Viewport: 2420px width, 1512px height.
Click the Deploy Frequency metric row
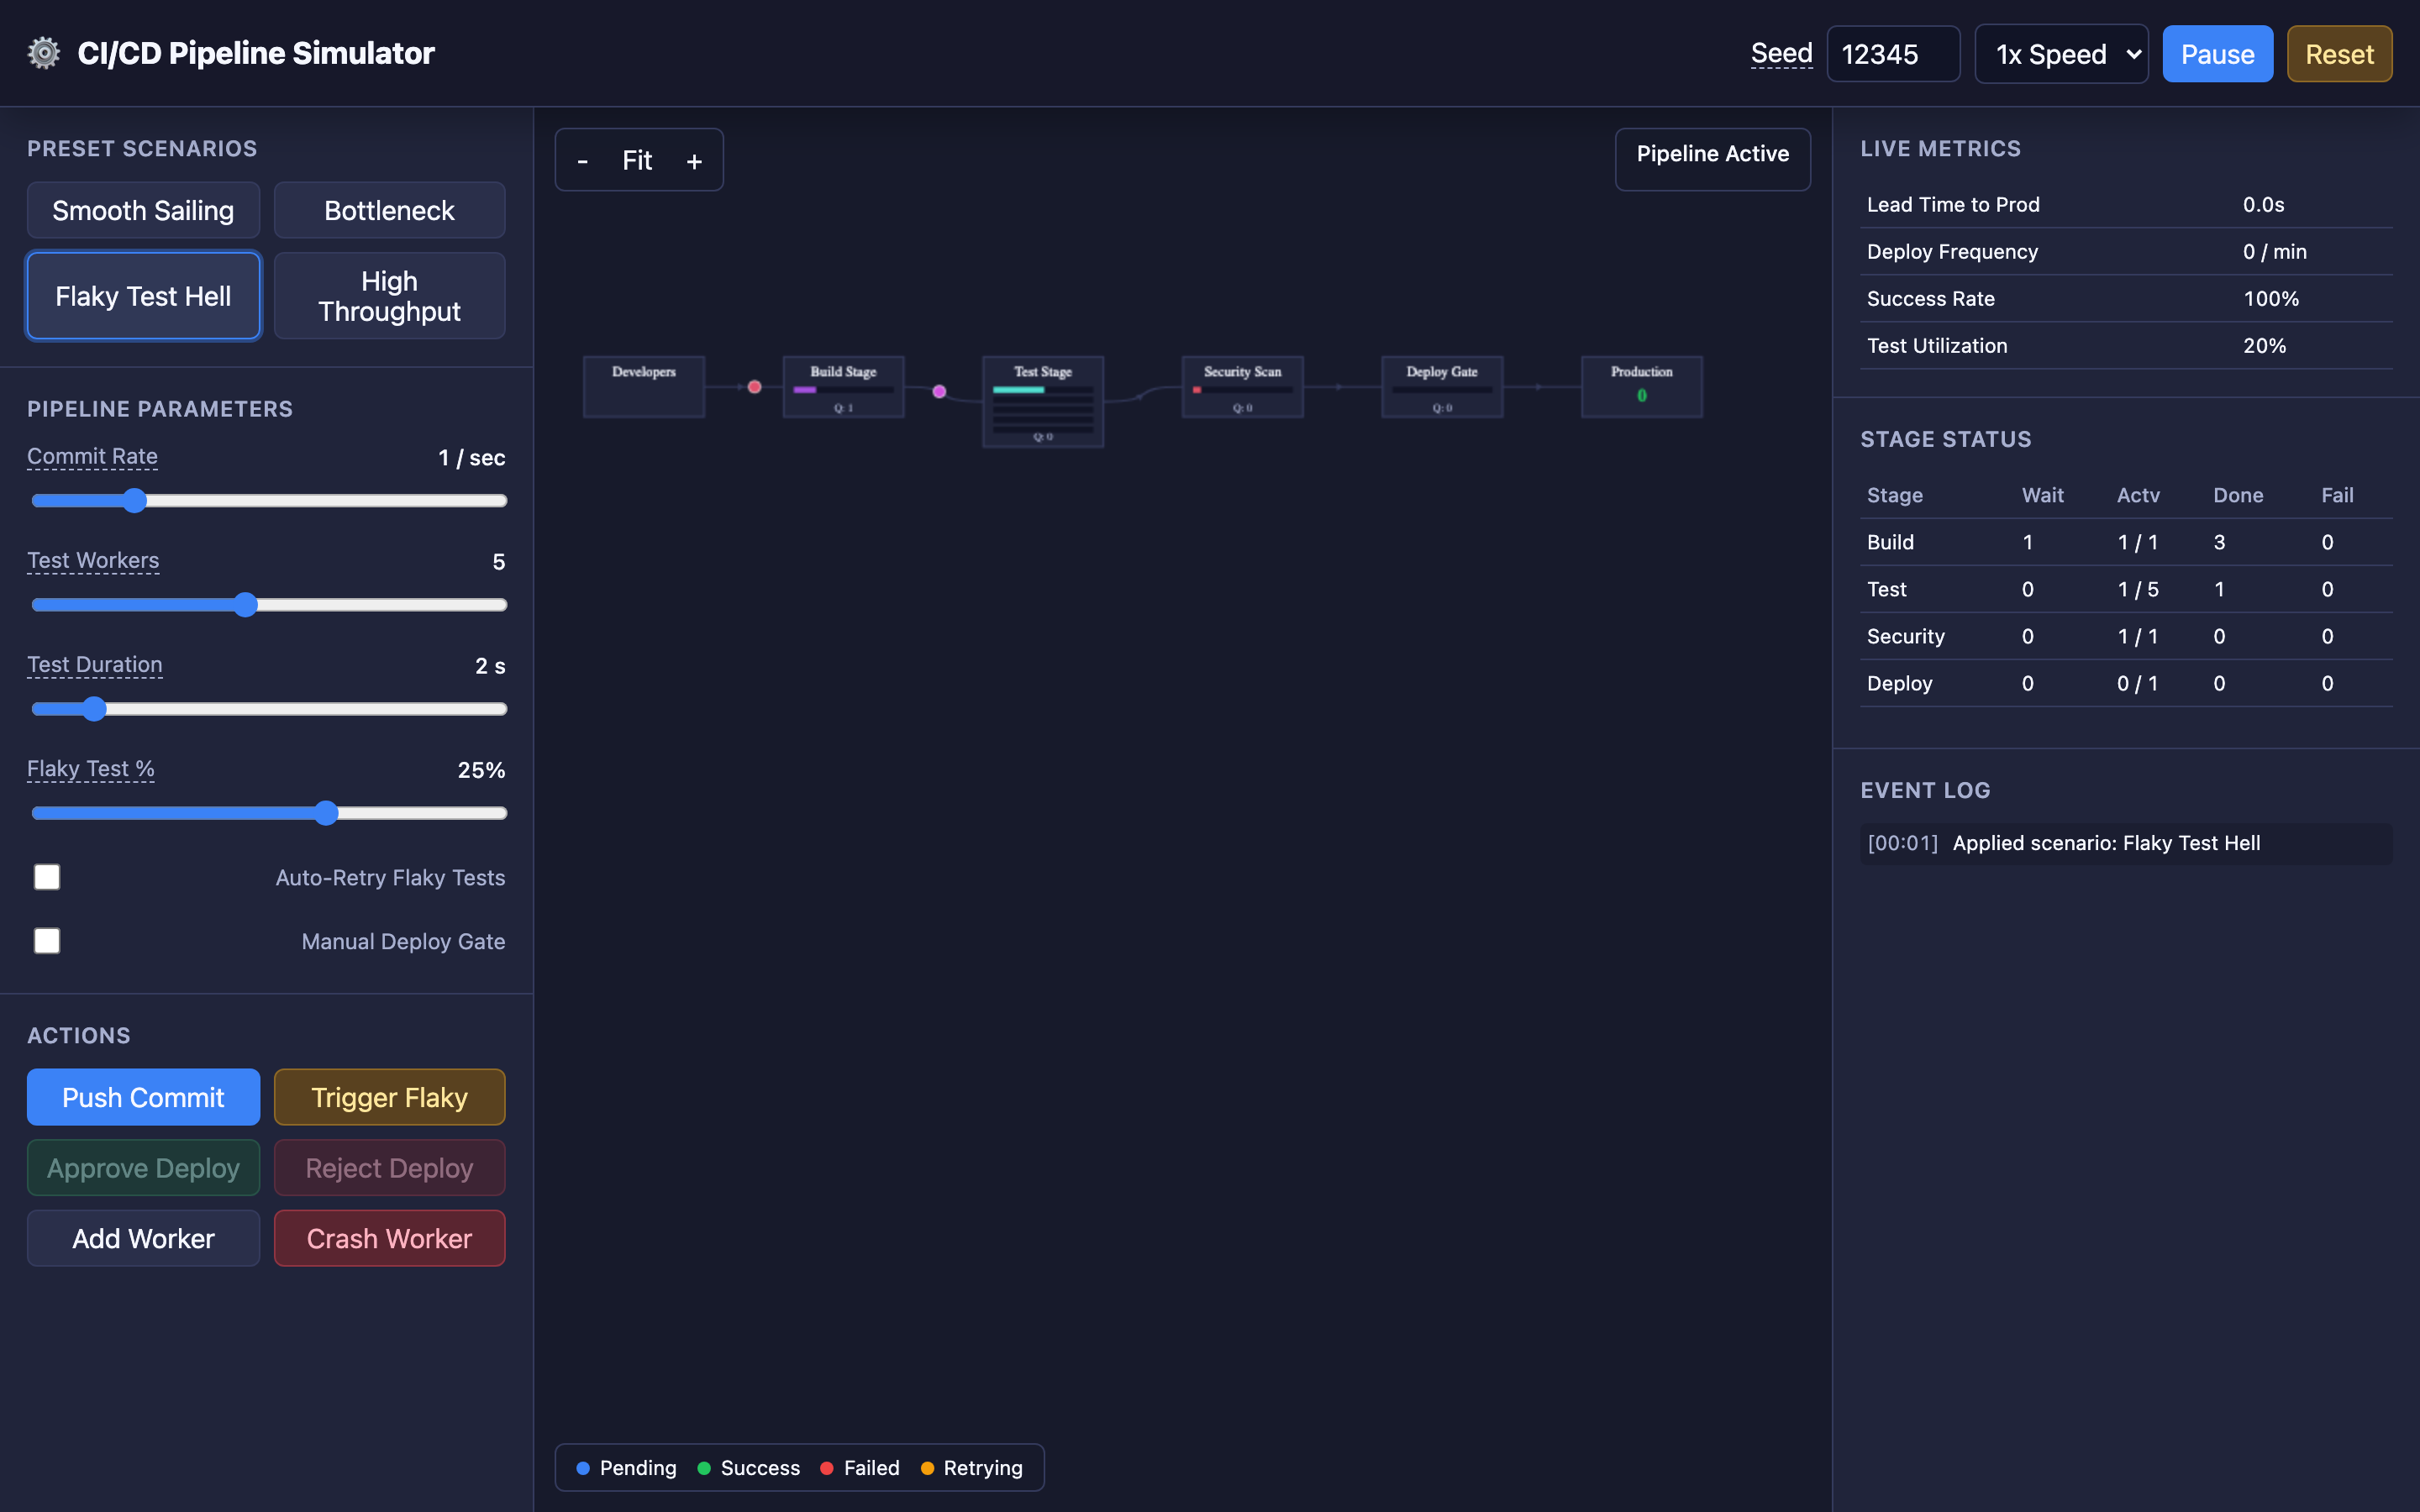pos(2126,251)
